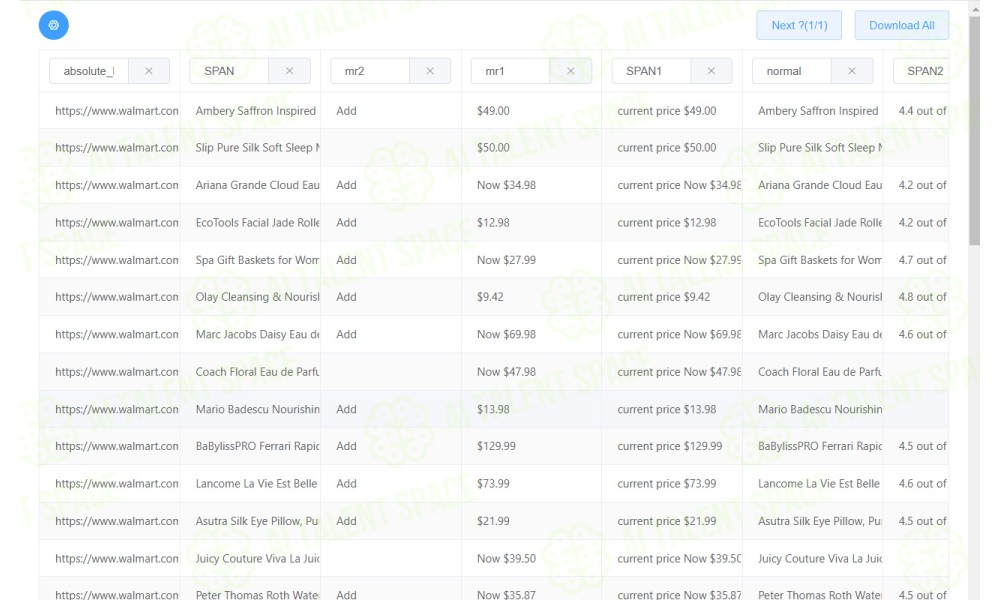Edit the mr2 column name field
Viewport: 1000px width, 600px height.
tap(370, 71)
